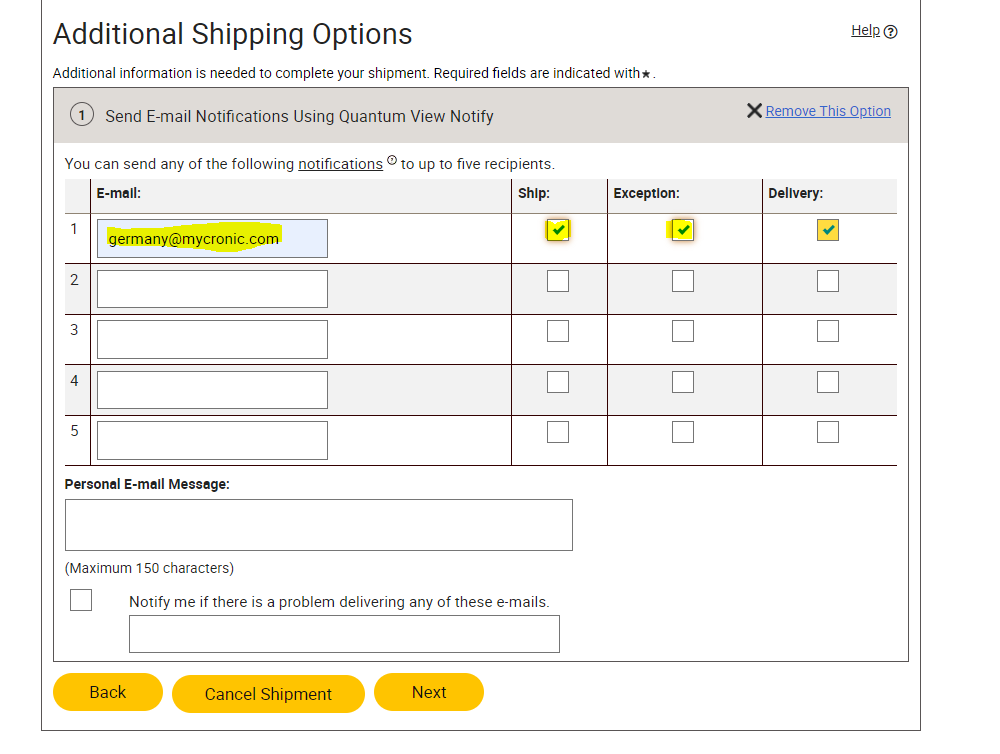Enable Exception notification for recipient 3

click(683, 331)
